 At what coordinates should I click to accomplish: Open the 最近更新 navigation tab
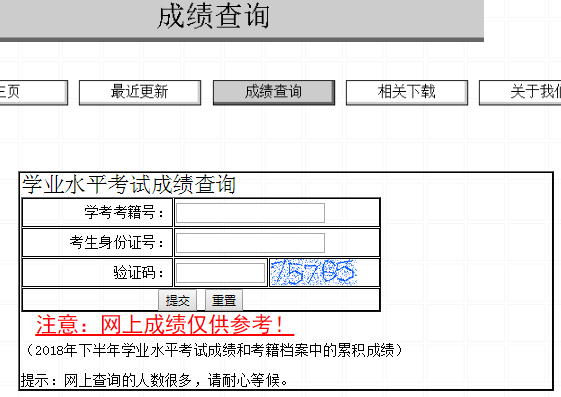[x=140, y=92]
